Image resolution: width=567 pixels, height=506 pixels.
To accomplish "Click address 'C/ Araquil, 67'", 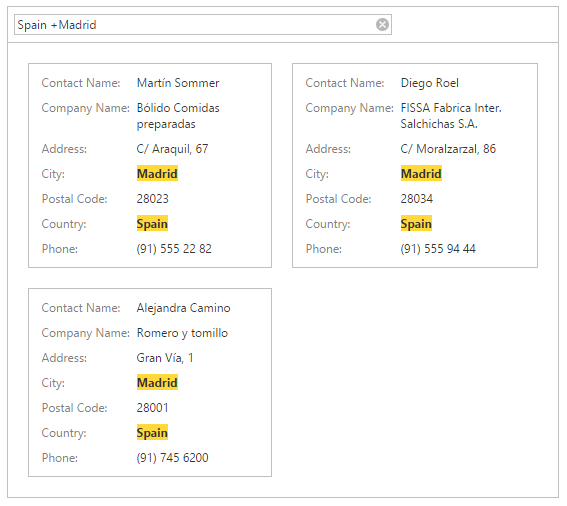I will (x=172, y=149).
